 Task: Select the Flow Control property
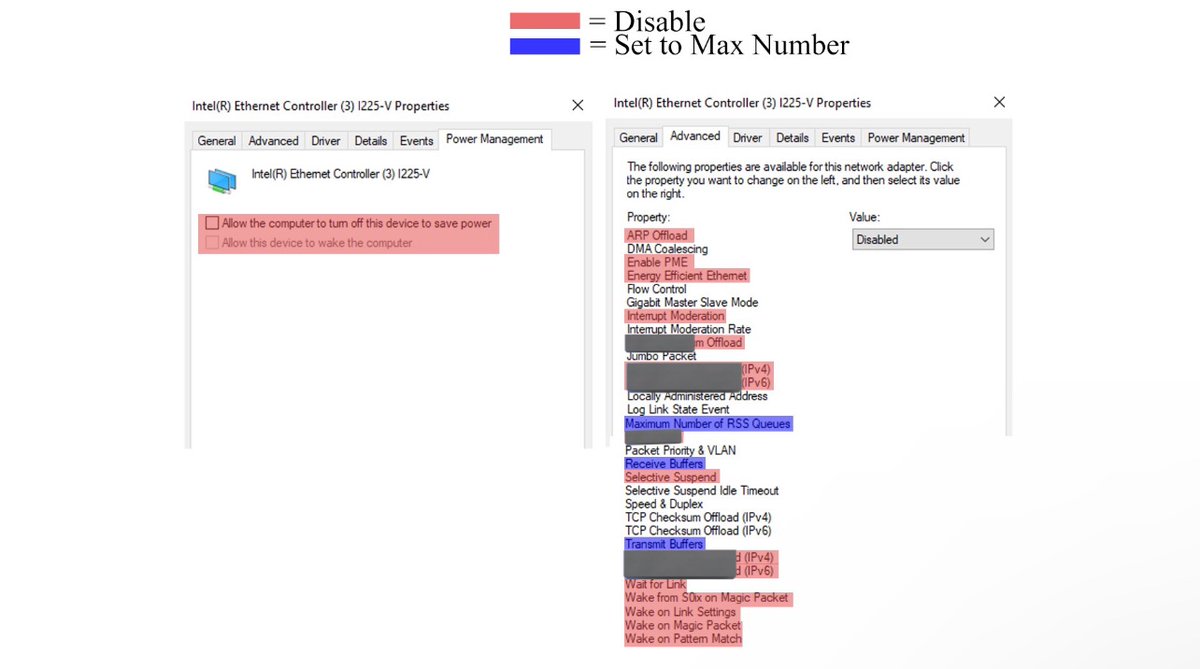click(x=656, y=289)
